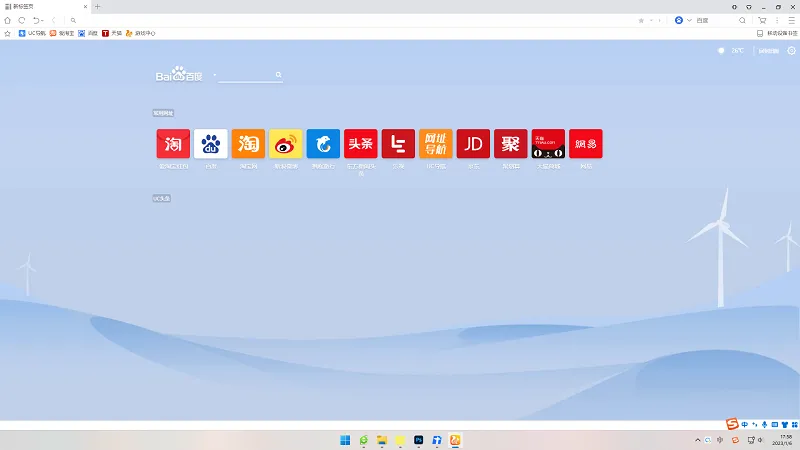Click Sogou microphone voice input
The width and height of the screenshot is (800, 450).
click(x=764, y=424)
